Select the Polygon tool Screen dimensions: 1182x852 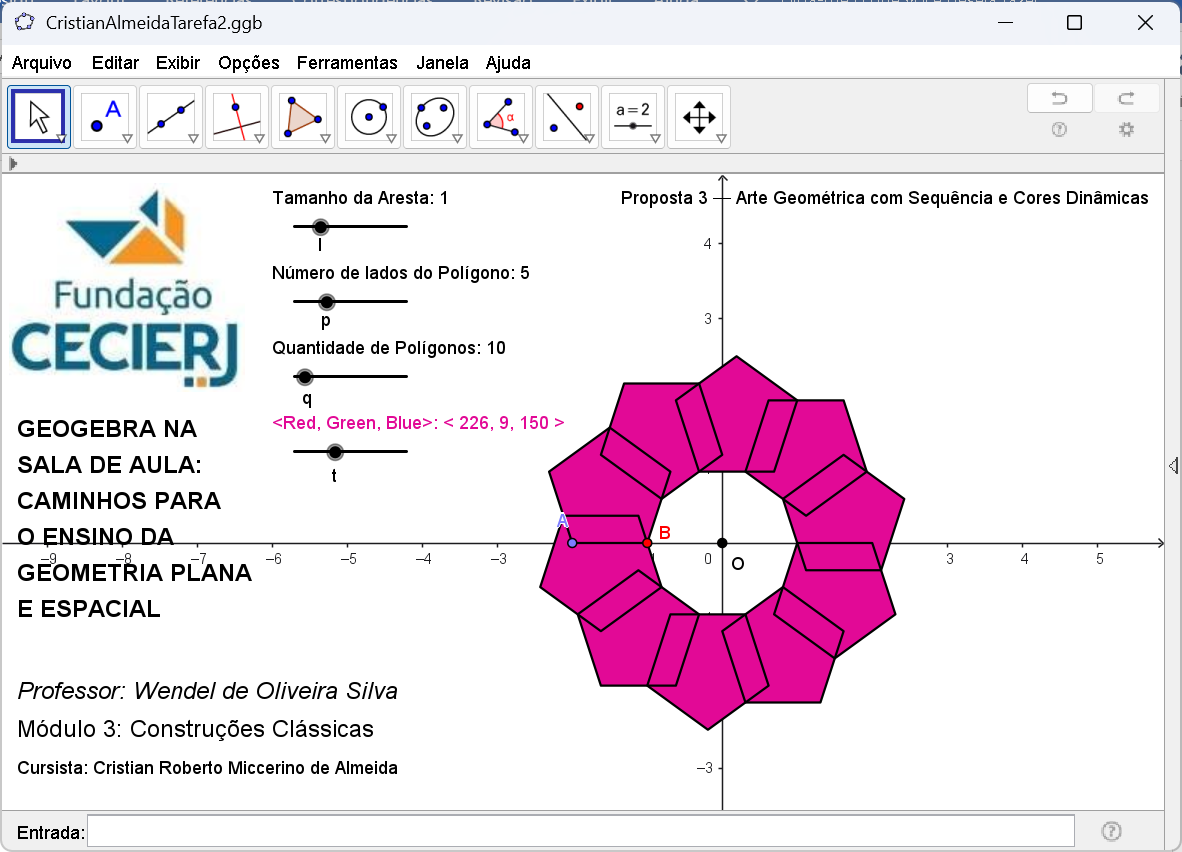[x=303, y=117]
